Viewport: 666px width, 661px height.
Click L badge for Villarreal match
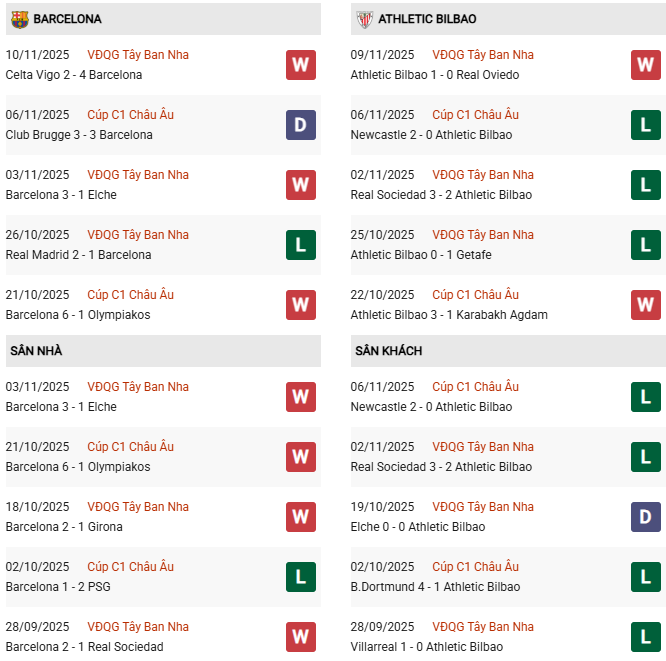tap(645, 637)
